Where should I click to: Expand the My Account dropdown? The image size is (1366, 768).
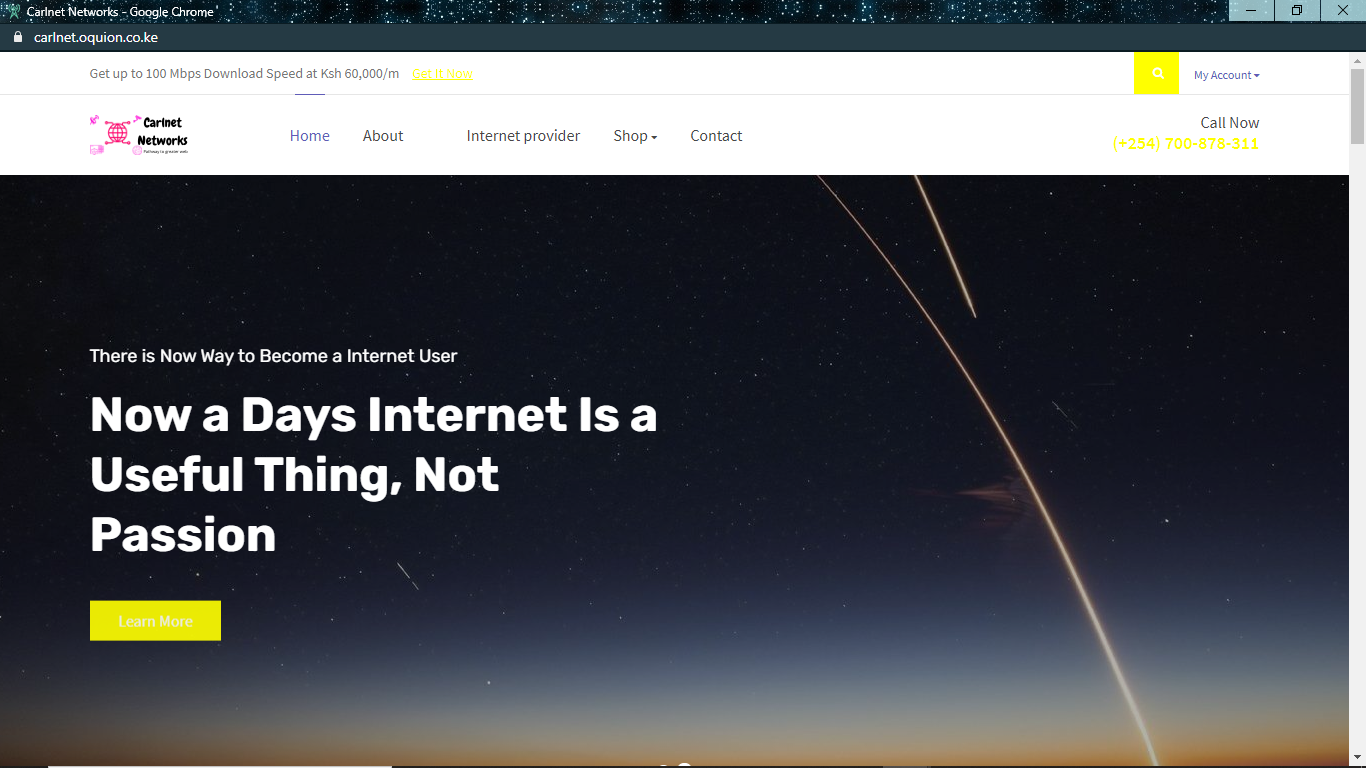pos(1226,75)
